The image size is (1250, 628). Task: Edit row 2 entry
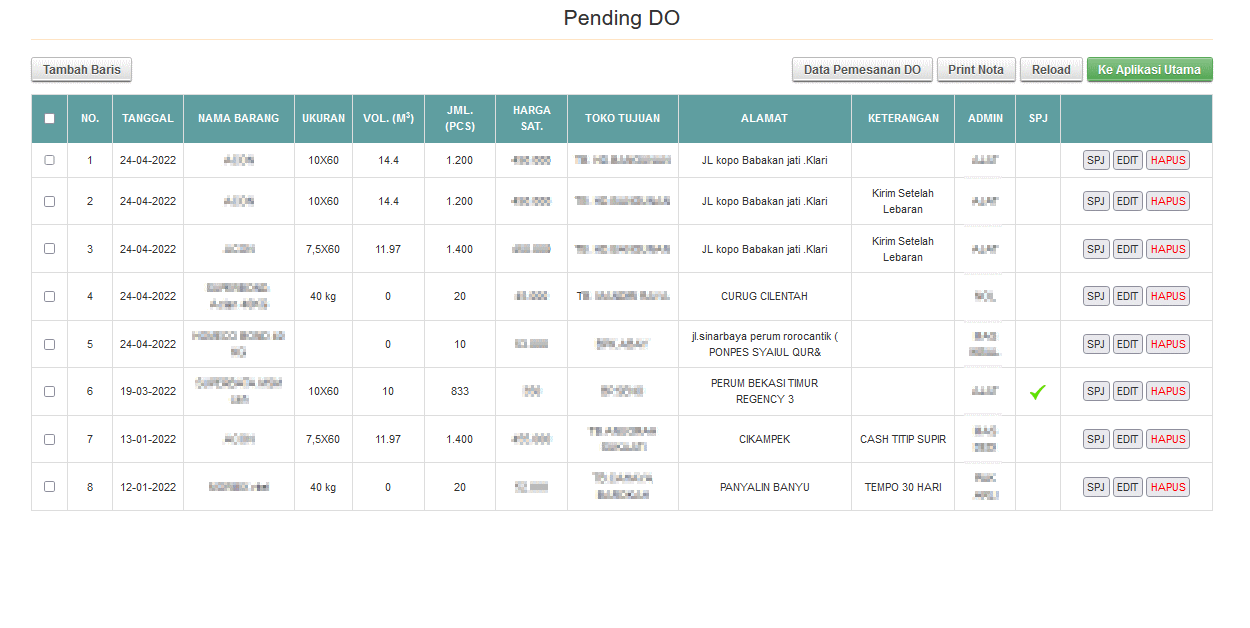pos(1128,201)
